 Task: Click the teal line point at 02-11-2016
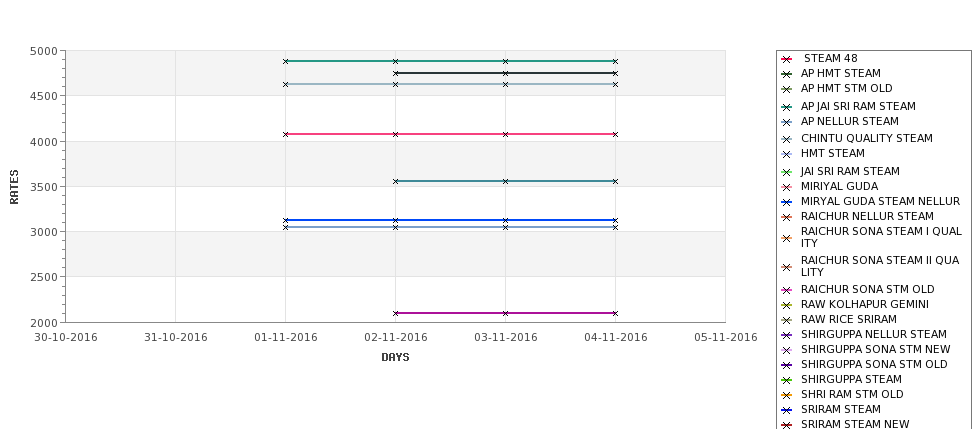[x=395, y=182]
